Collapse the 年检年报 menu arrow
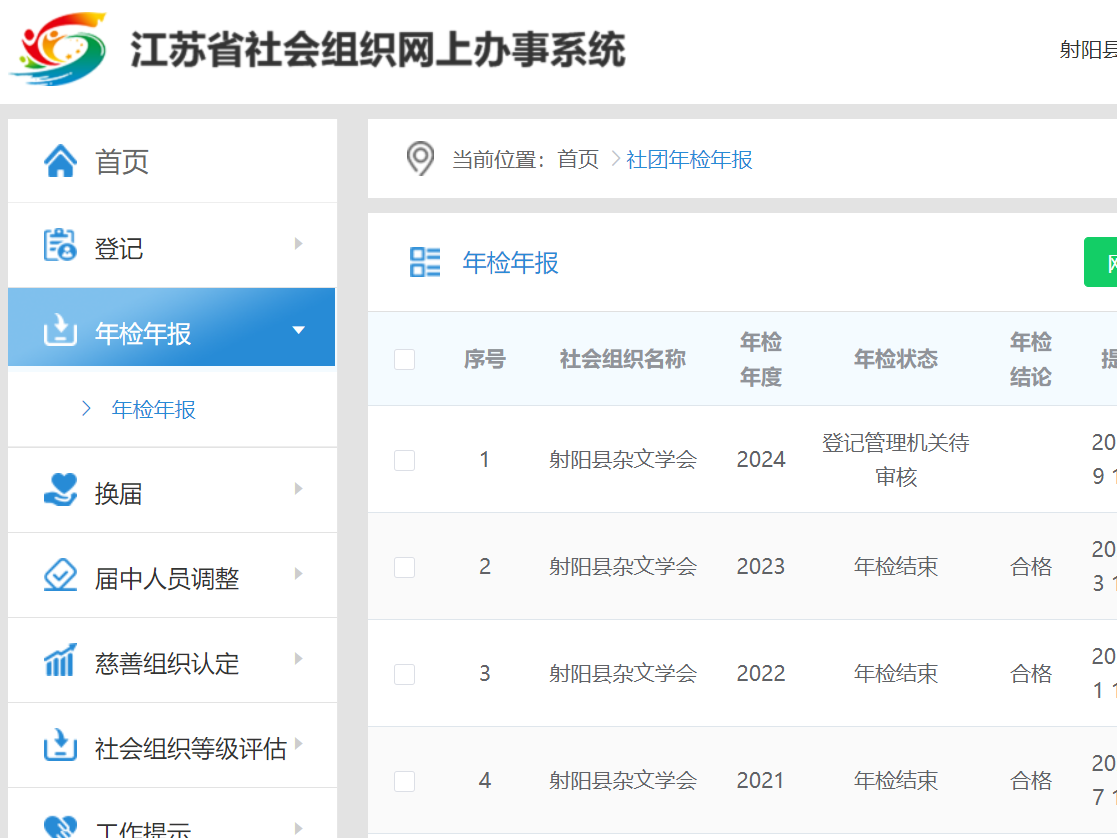Screen dimensions: 1117x838 point(298,330)
